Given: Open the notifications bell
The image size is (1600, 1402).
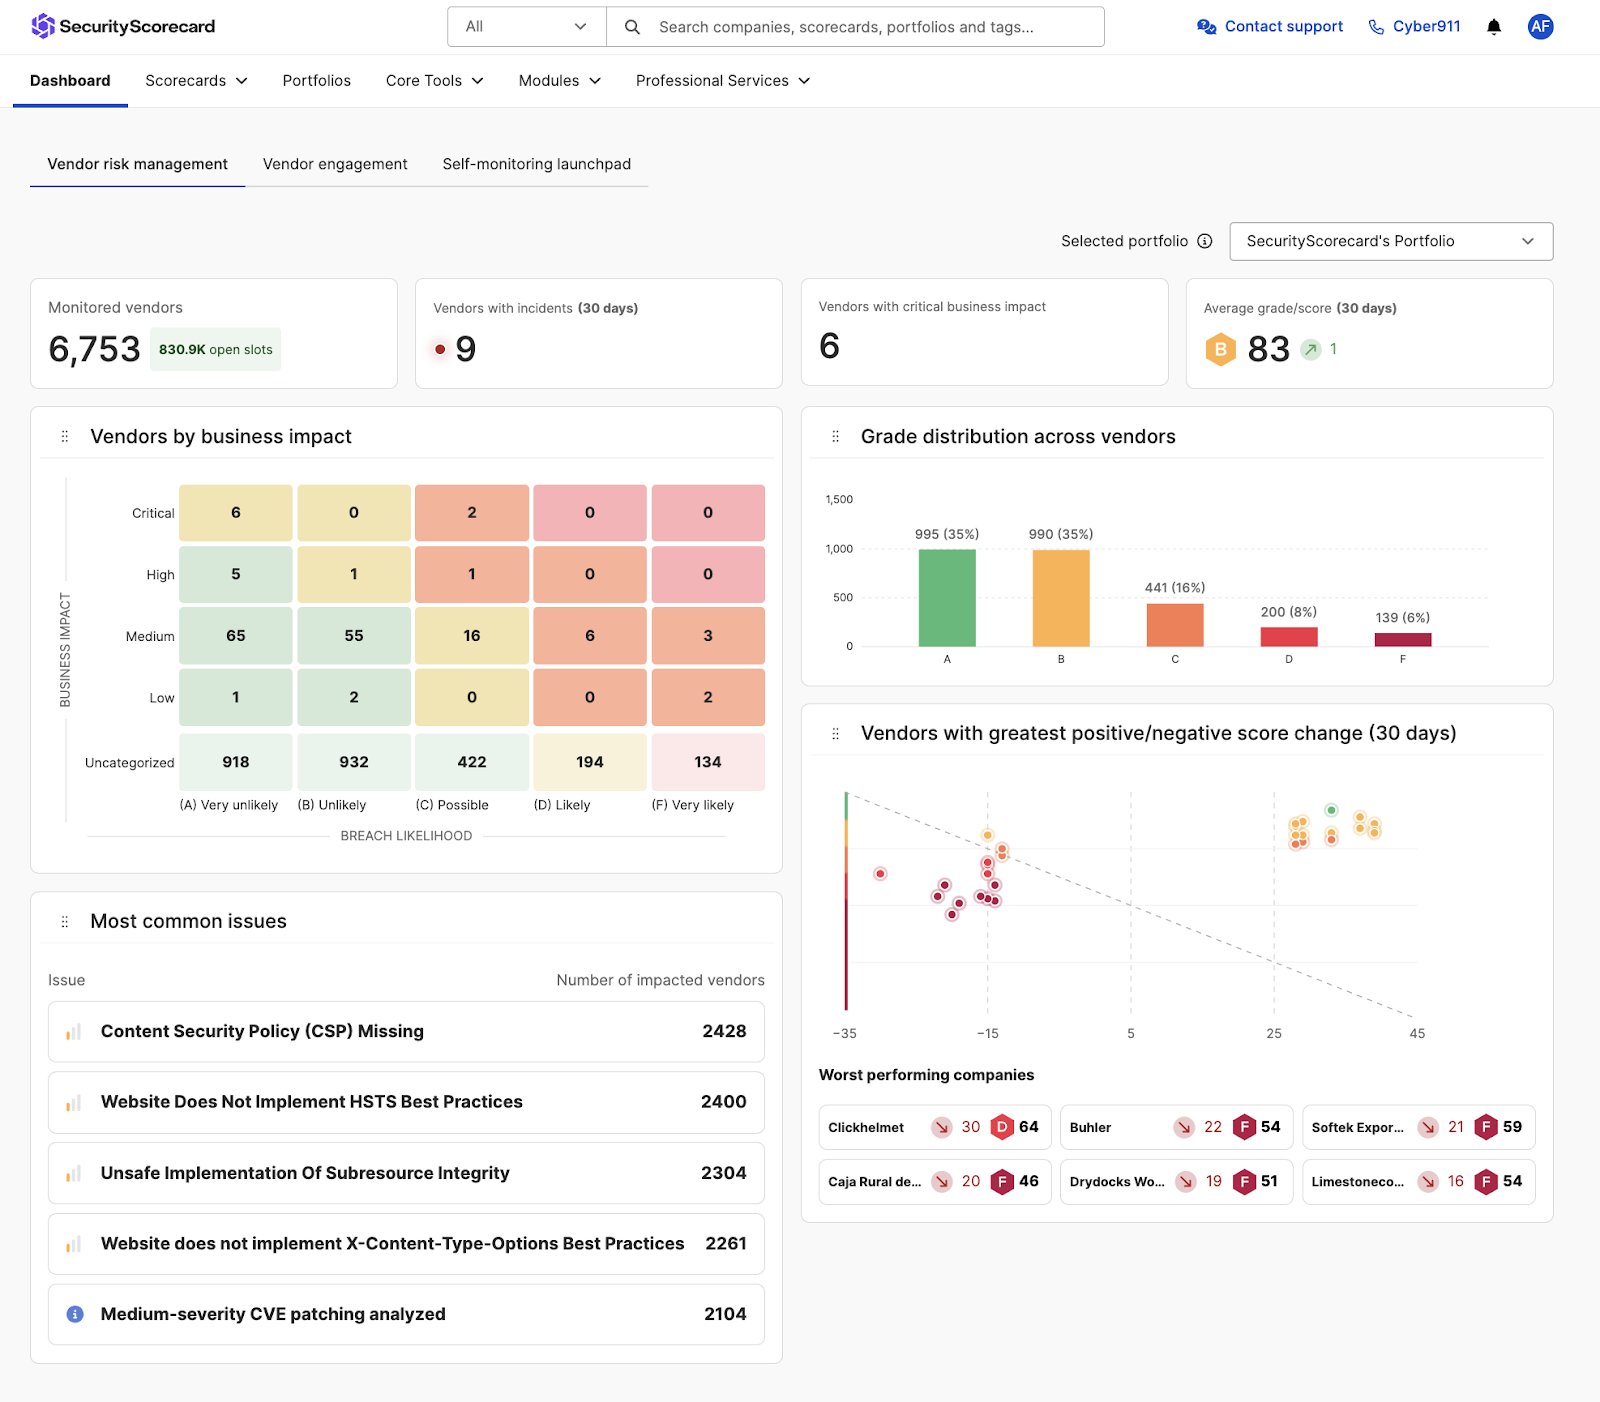Looking at the screenshot, I should point(1493,27).
